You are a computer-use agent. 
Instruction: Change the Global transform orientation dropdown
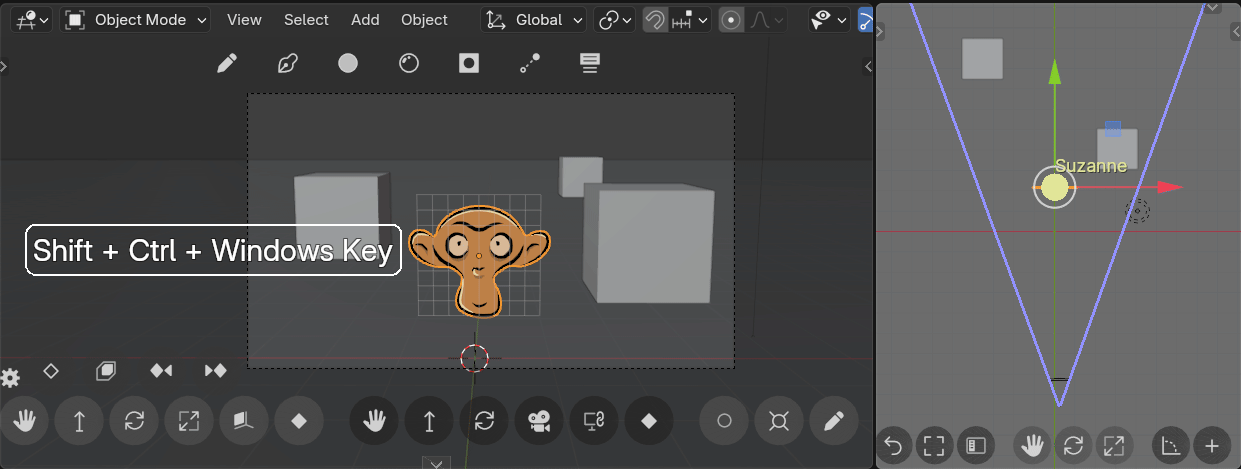534,19
